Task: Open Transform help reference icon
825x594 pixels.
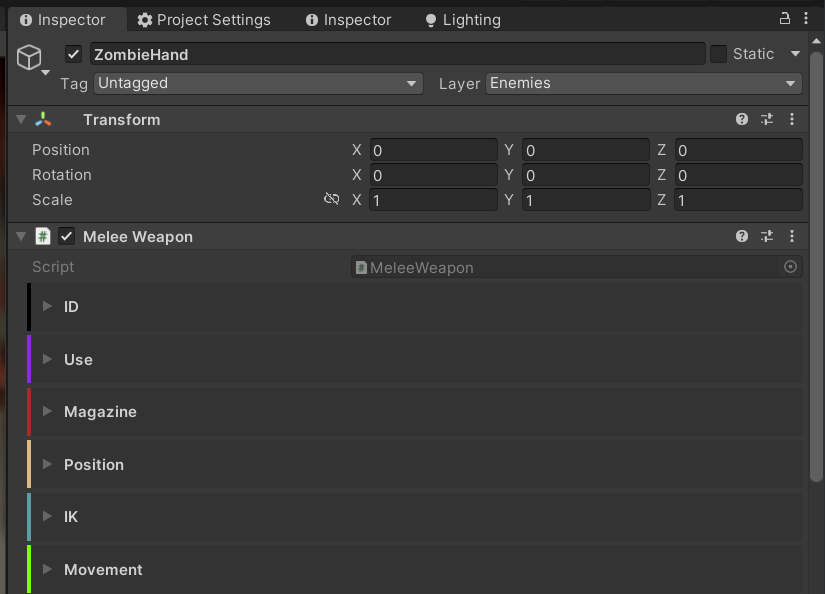Action: (x=742, y=119)
